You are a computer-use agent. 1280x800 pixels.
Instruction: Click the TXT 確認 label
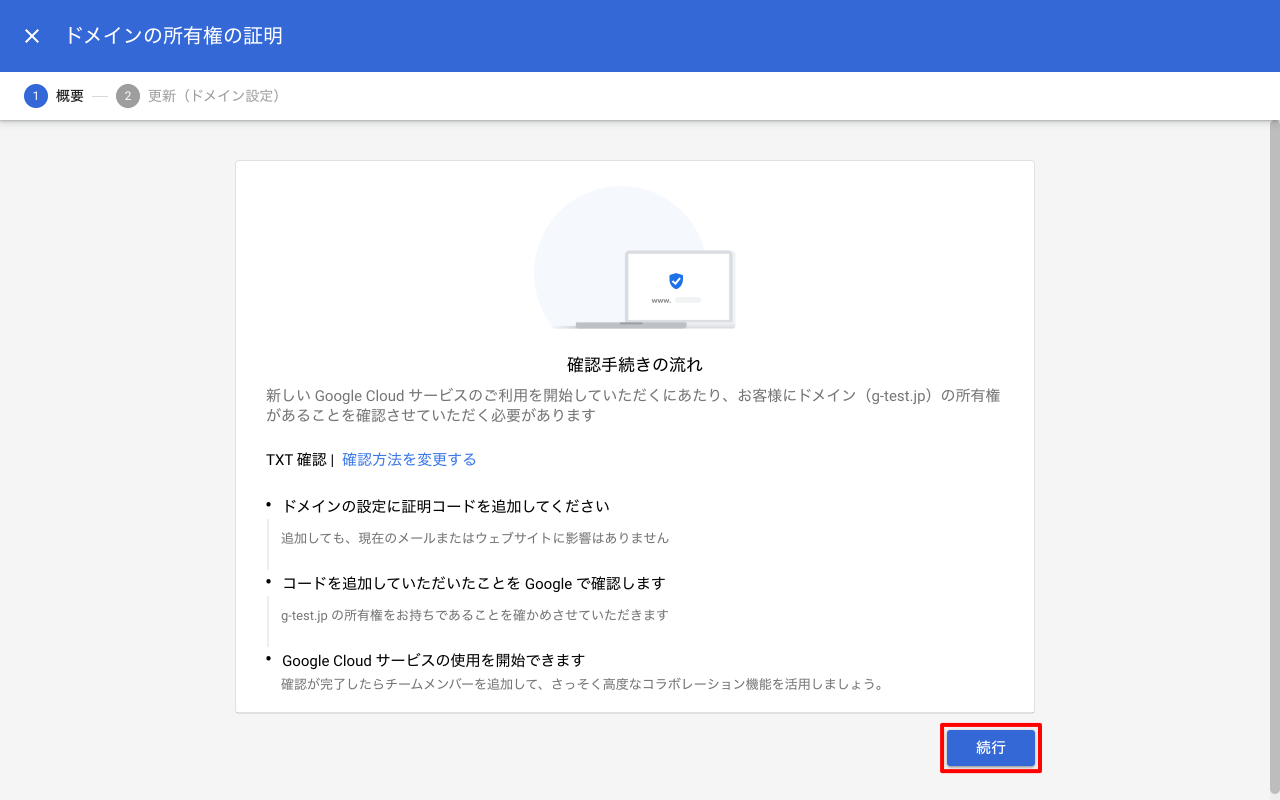coord(296,459)
